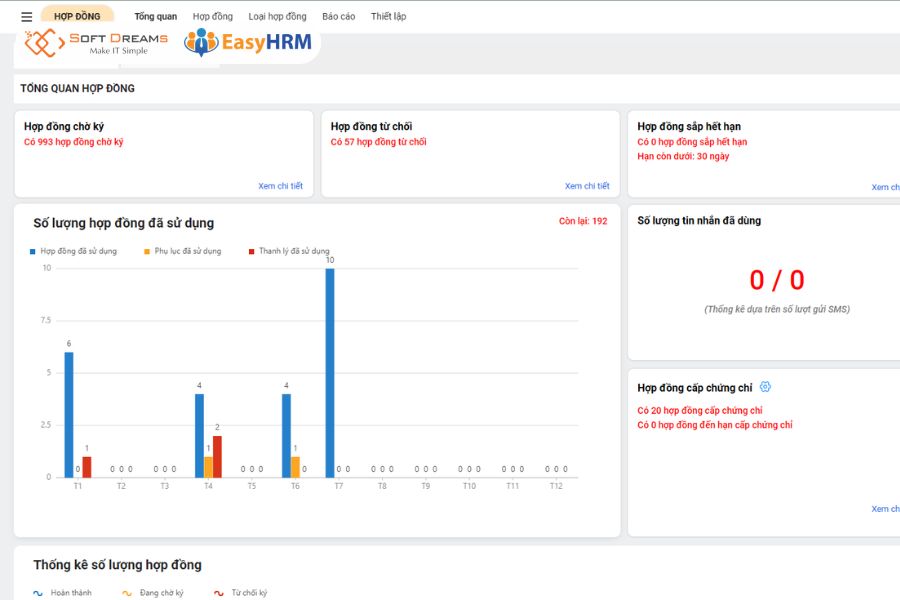Click 'Có 0 hợp đồng sắp hết hạn' text
This screenshot has height=600, width=900.
(x=692, y=142)
